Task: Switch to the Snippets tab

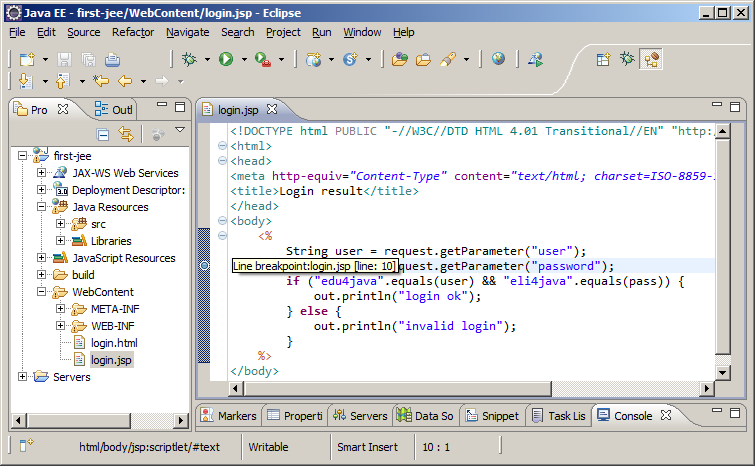Action: (492, 415)
